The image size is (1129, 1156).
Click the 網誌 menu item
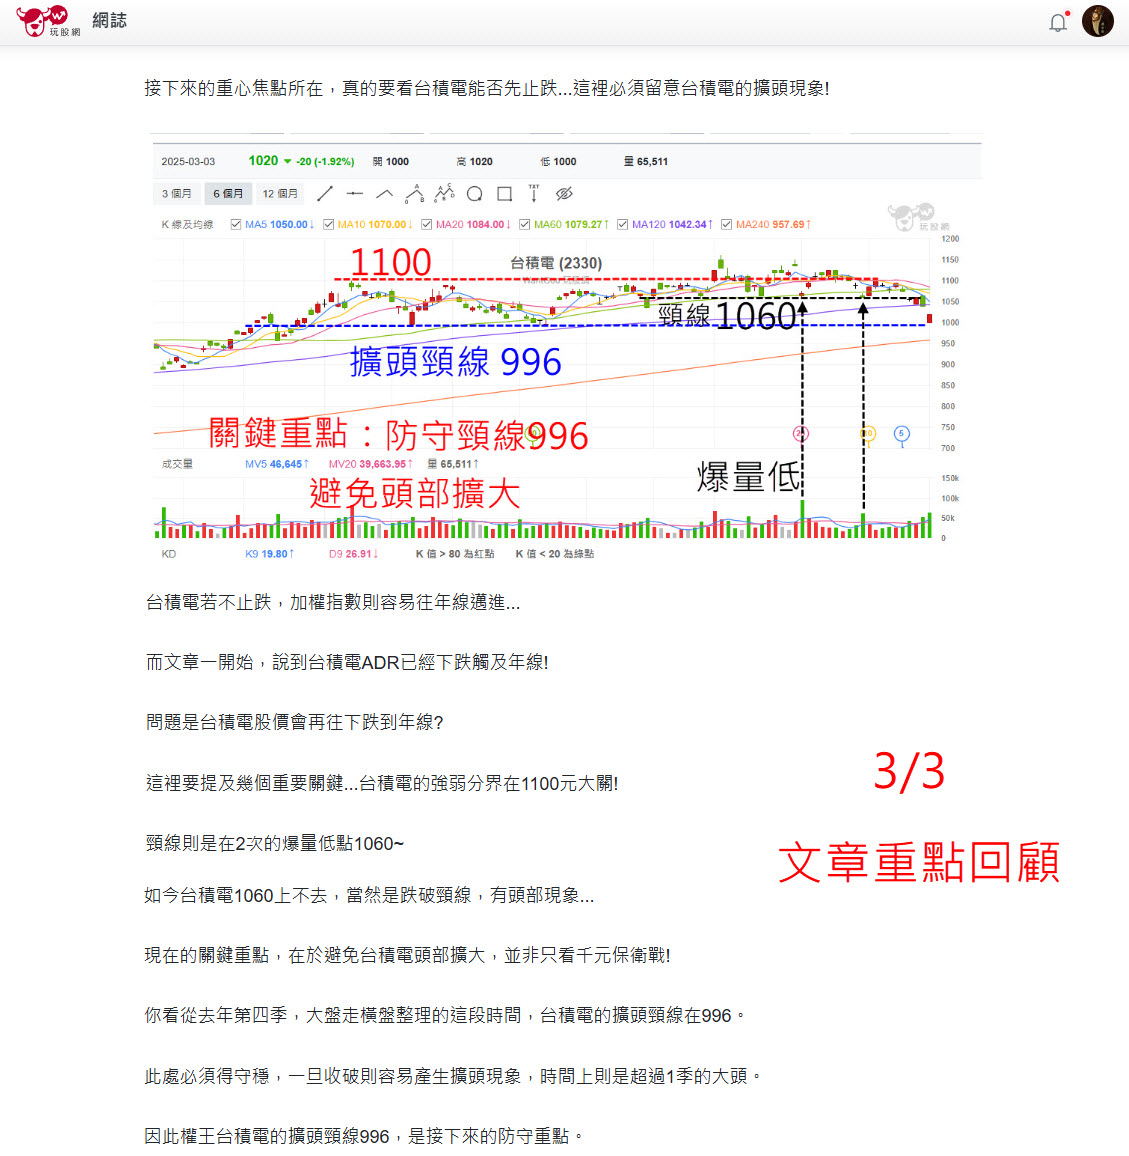[108, 20]
